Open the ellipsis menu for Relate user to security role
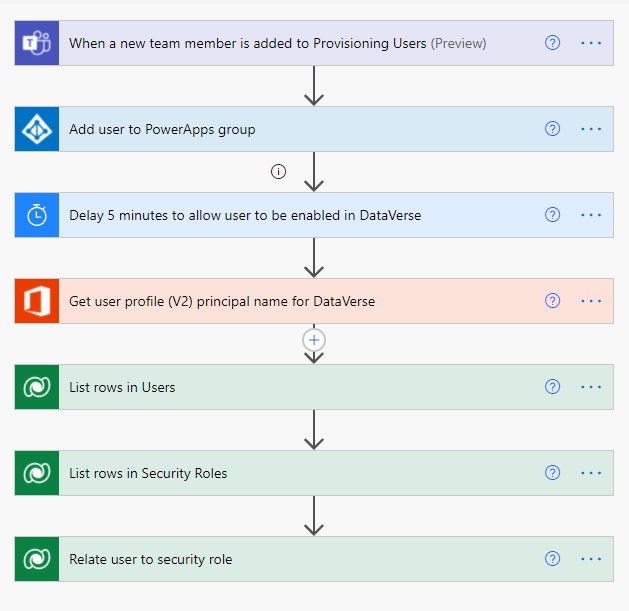 tap(591, 559)
